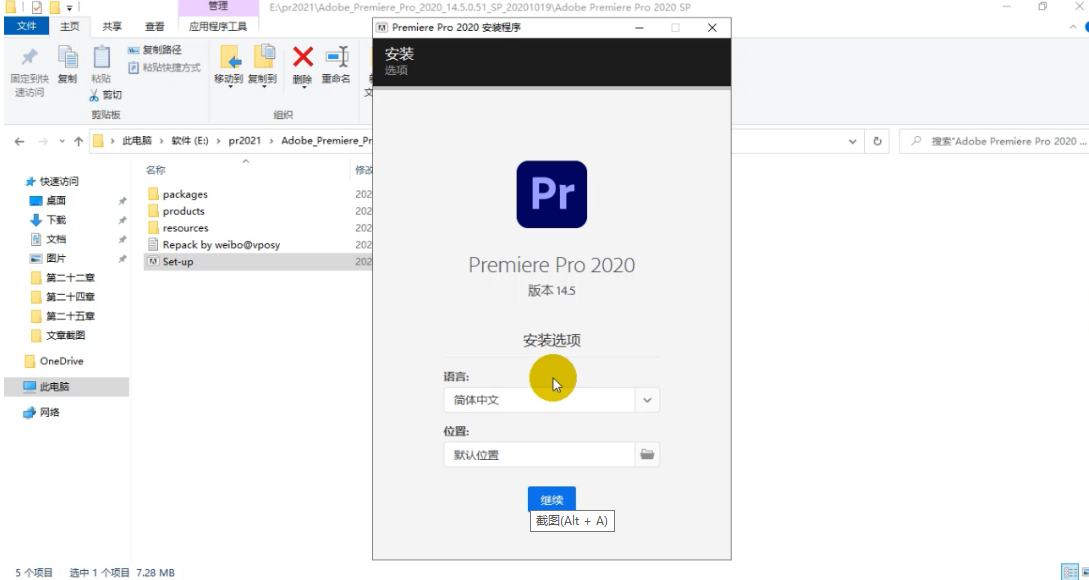The width and height of the screenshot is (1089, 580).
Task: Click the folder browse icon next to 默认位置
Action: [x=647, y=454]
